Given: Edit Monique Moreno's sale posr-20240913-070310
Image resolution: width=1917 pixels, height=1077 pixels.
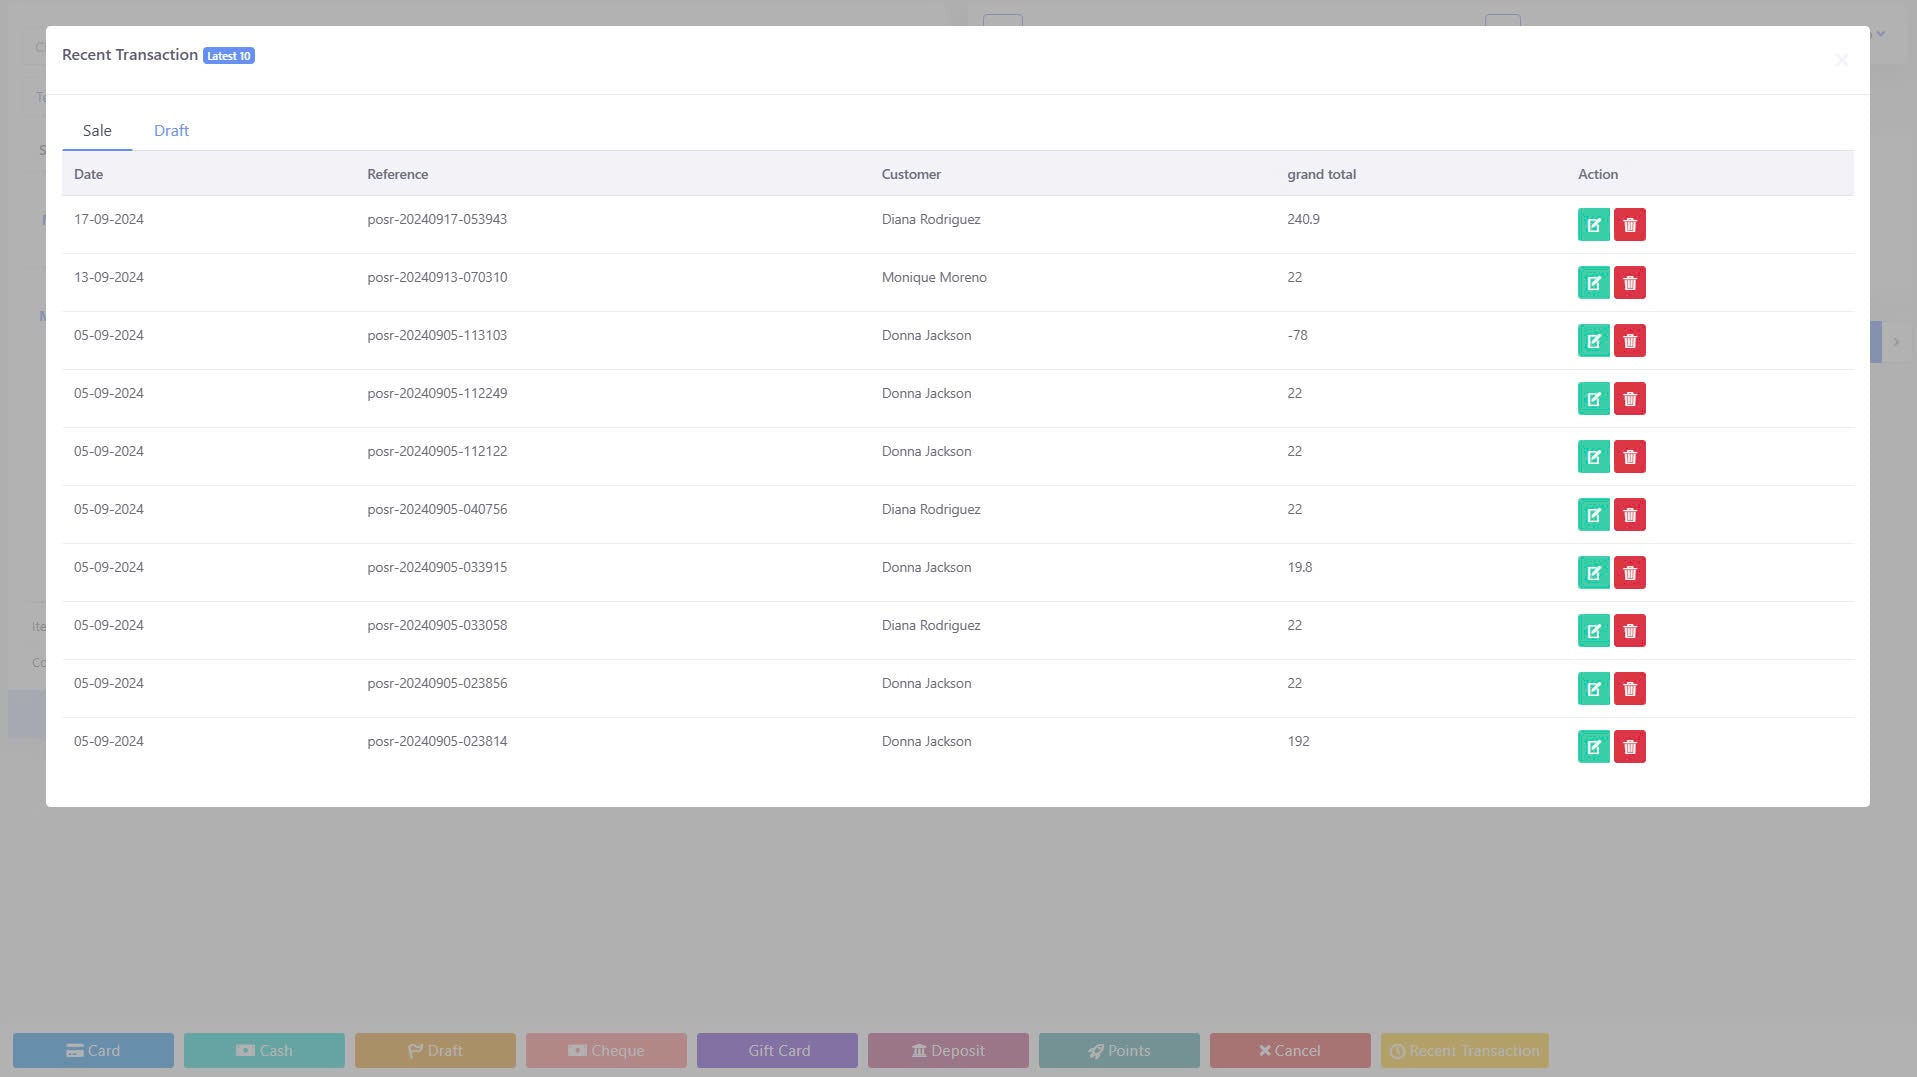Looking at the screenshot, I should point(1593,283).
